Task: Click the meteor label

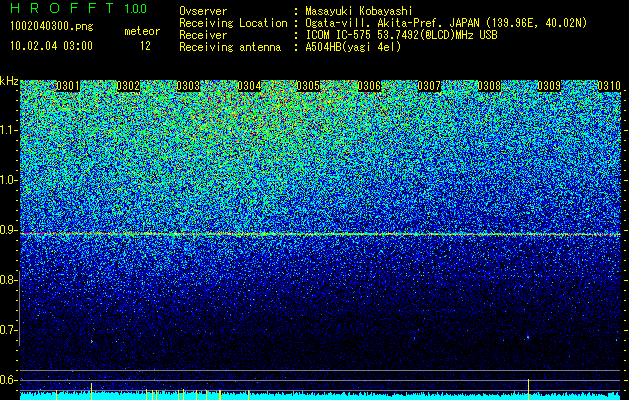Action: (x=142, y=31)
